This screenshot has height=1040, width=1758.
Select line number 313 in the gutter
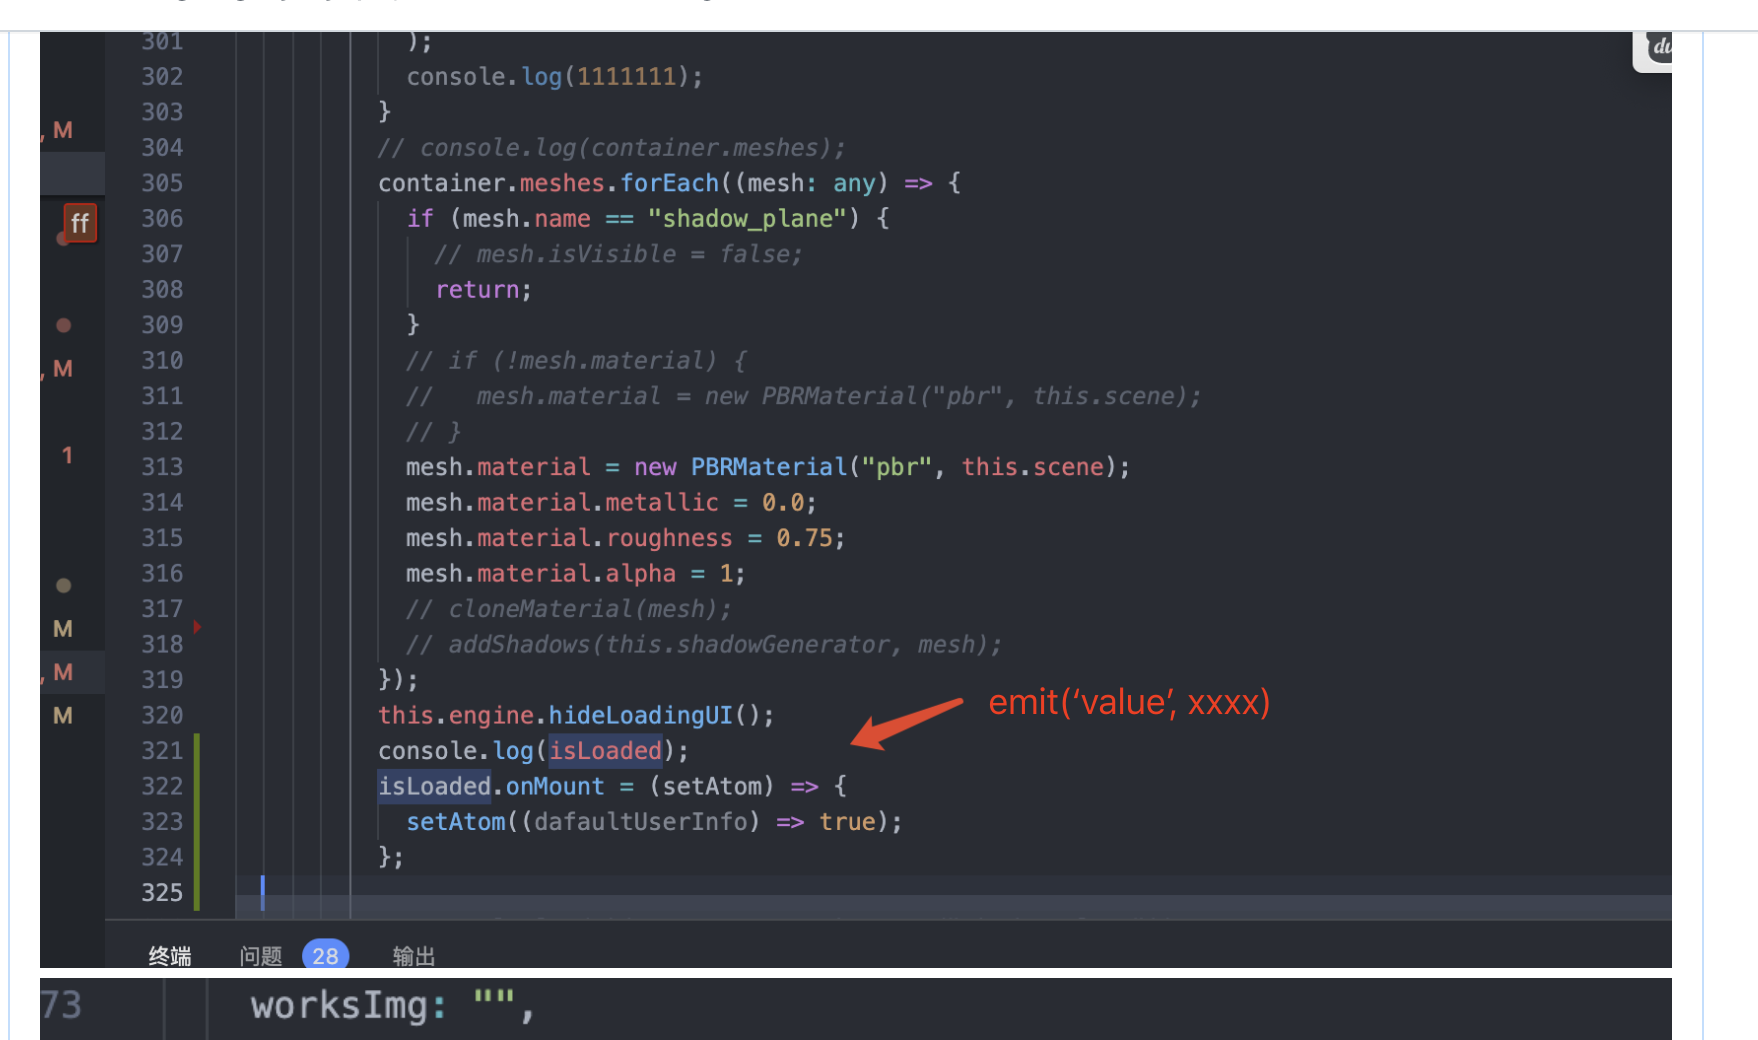pyautogui.click(x=161, y=466)
